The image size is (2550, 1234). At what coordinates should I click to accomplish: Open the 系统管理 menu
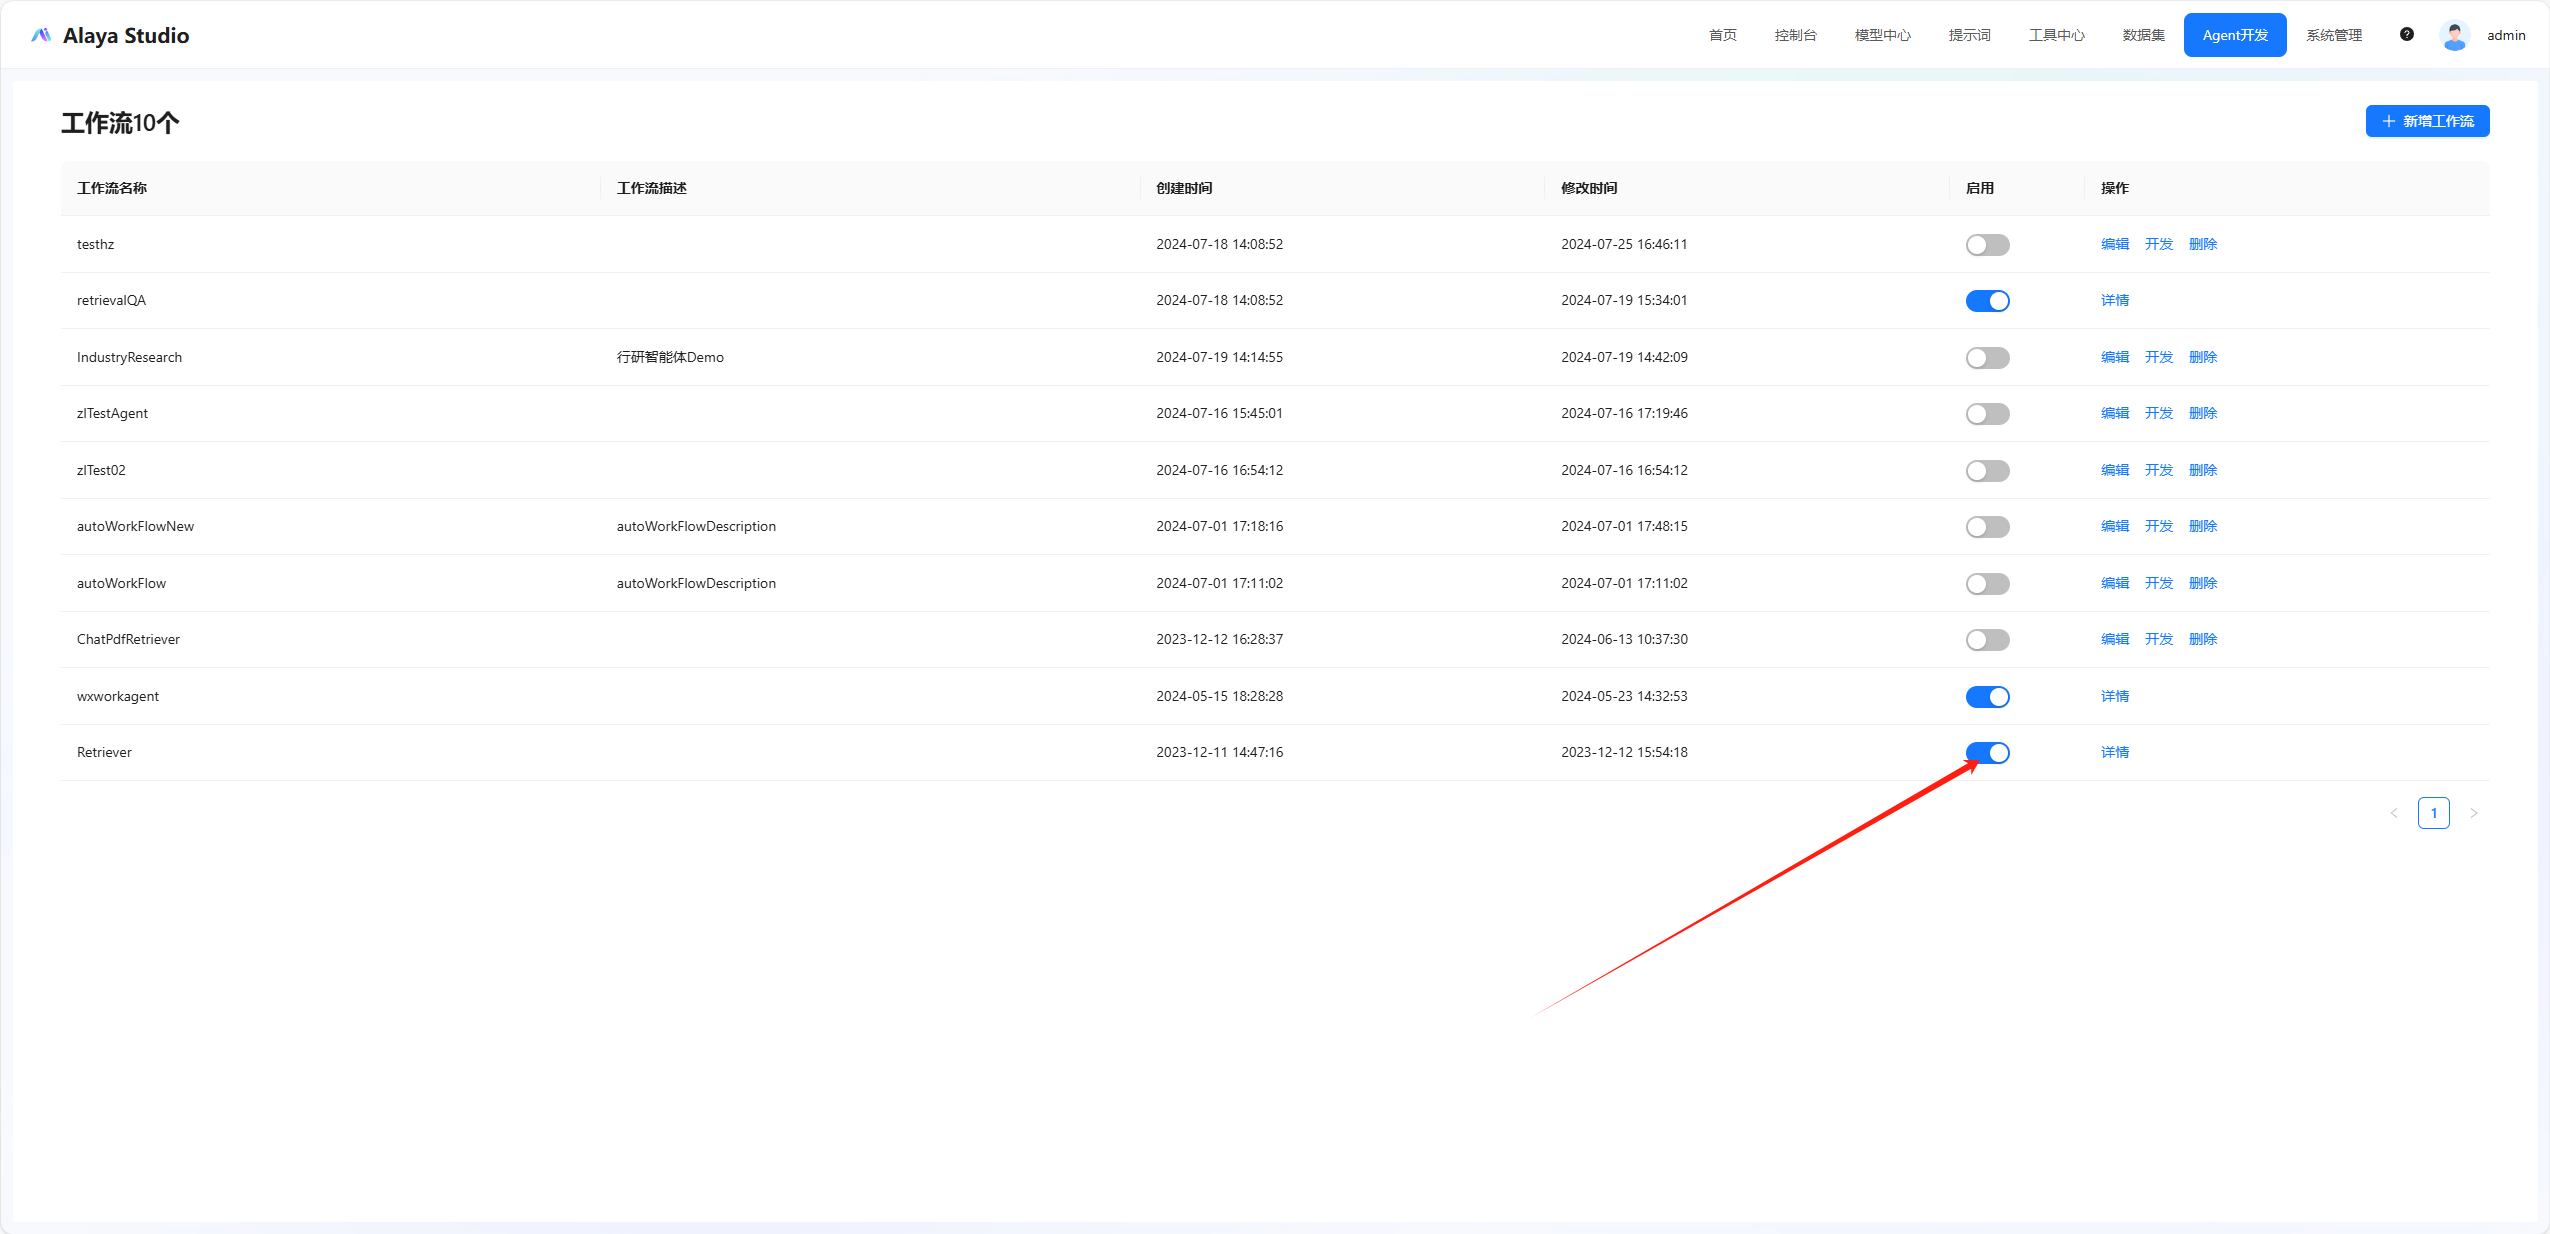2333,35
